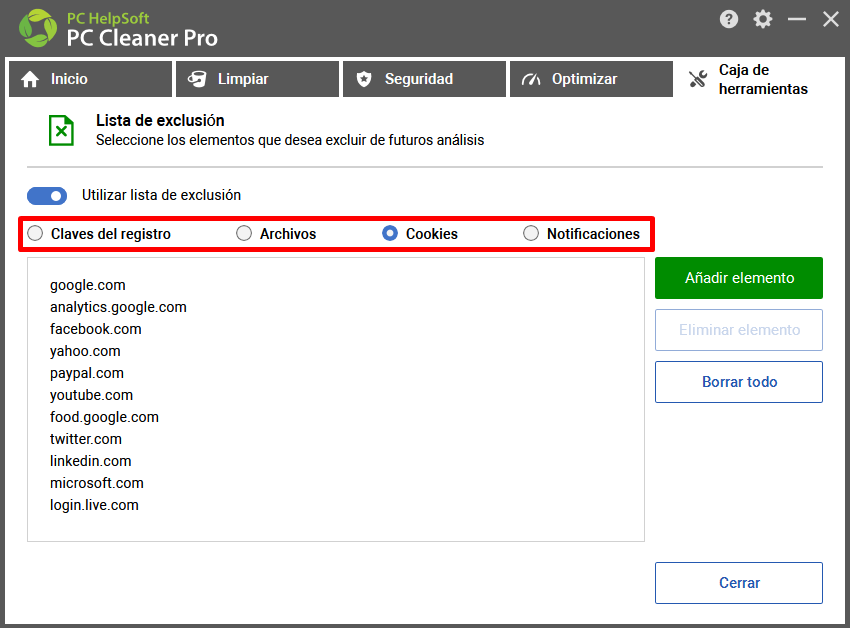Click the Eliminar elemento button
The width and height of the screenshot is (850, 628).
pyautogui.click(x=739, y=330)
